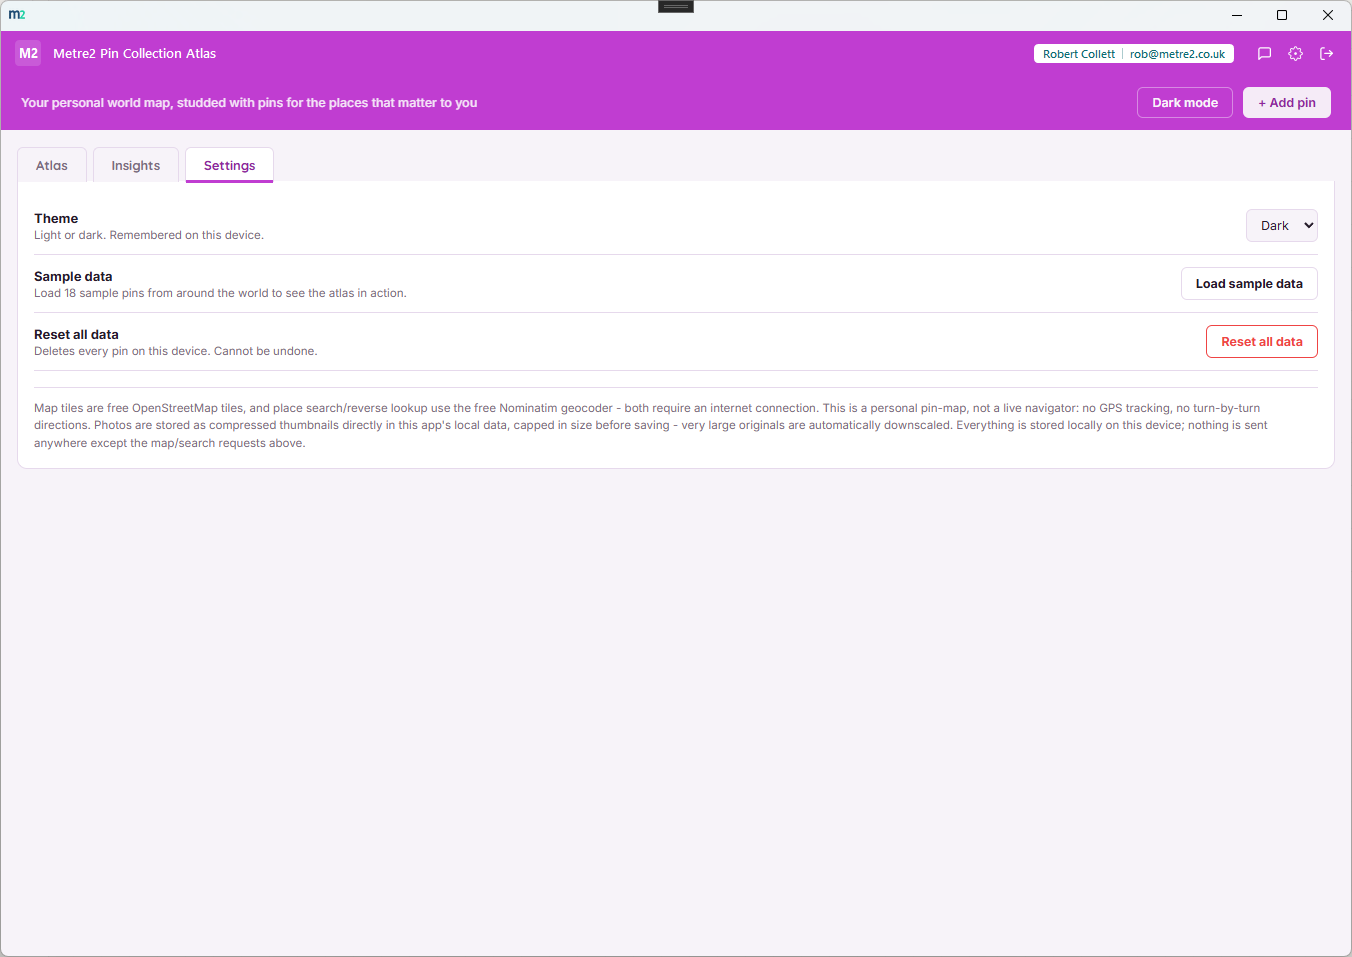The image size is (1352, 957).
Task: Click the tagline 'Your personal world map…'
Action: coord(249,103)
